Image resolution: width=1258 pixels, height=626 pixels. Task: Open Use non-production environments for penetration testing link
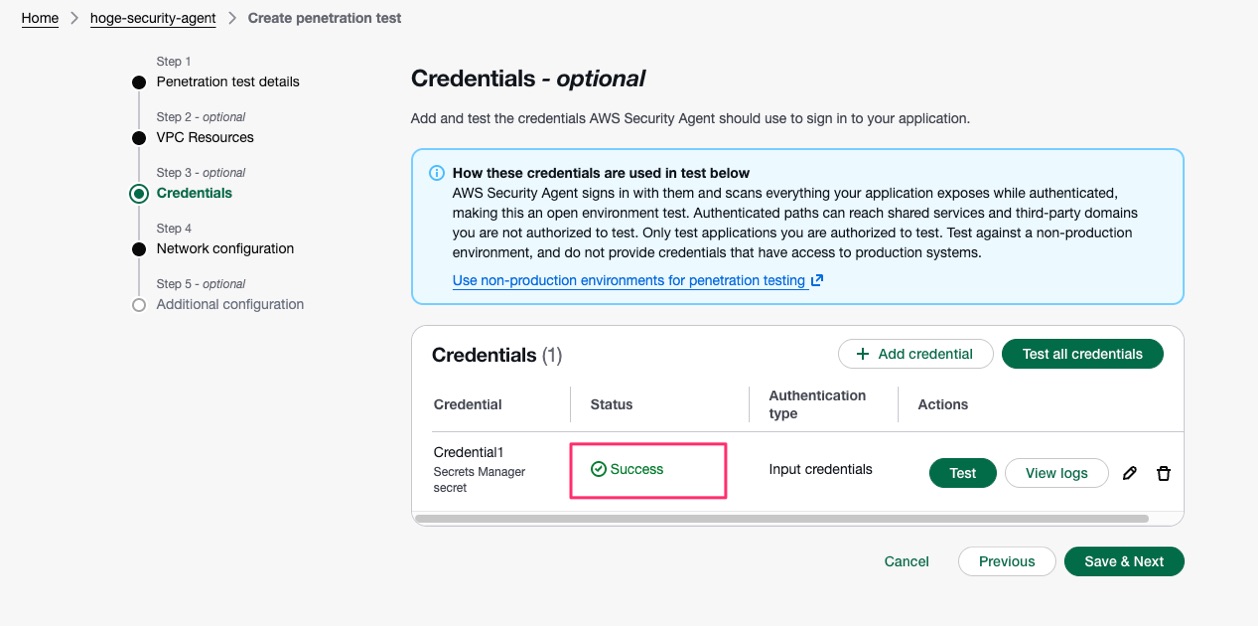click(x=629, y=281)
